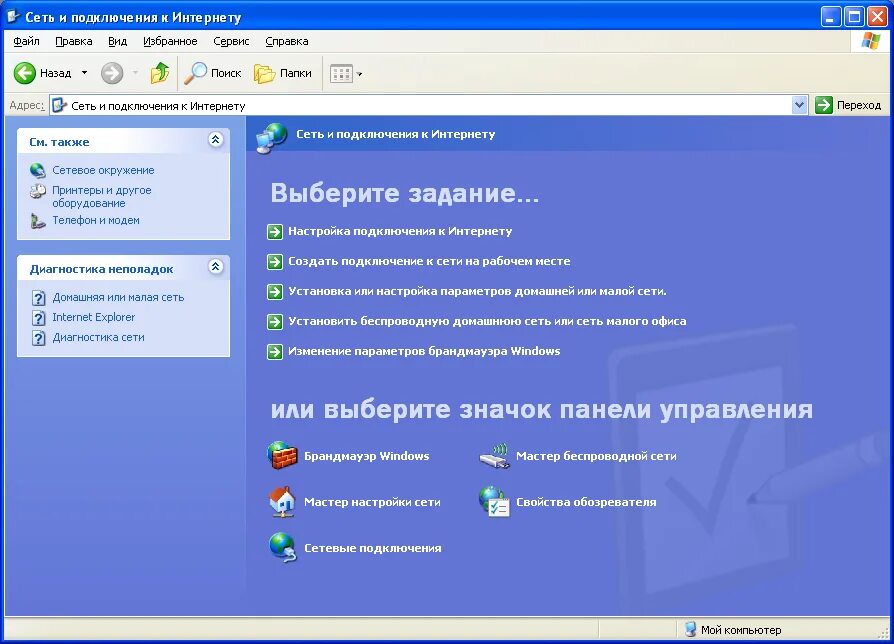This screenshot has height=644, width=894.
Task: Click the Телефон и модем icon
Action: pos(38,221)
